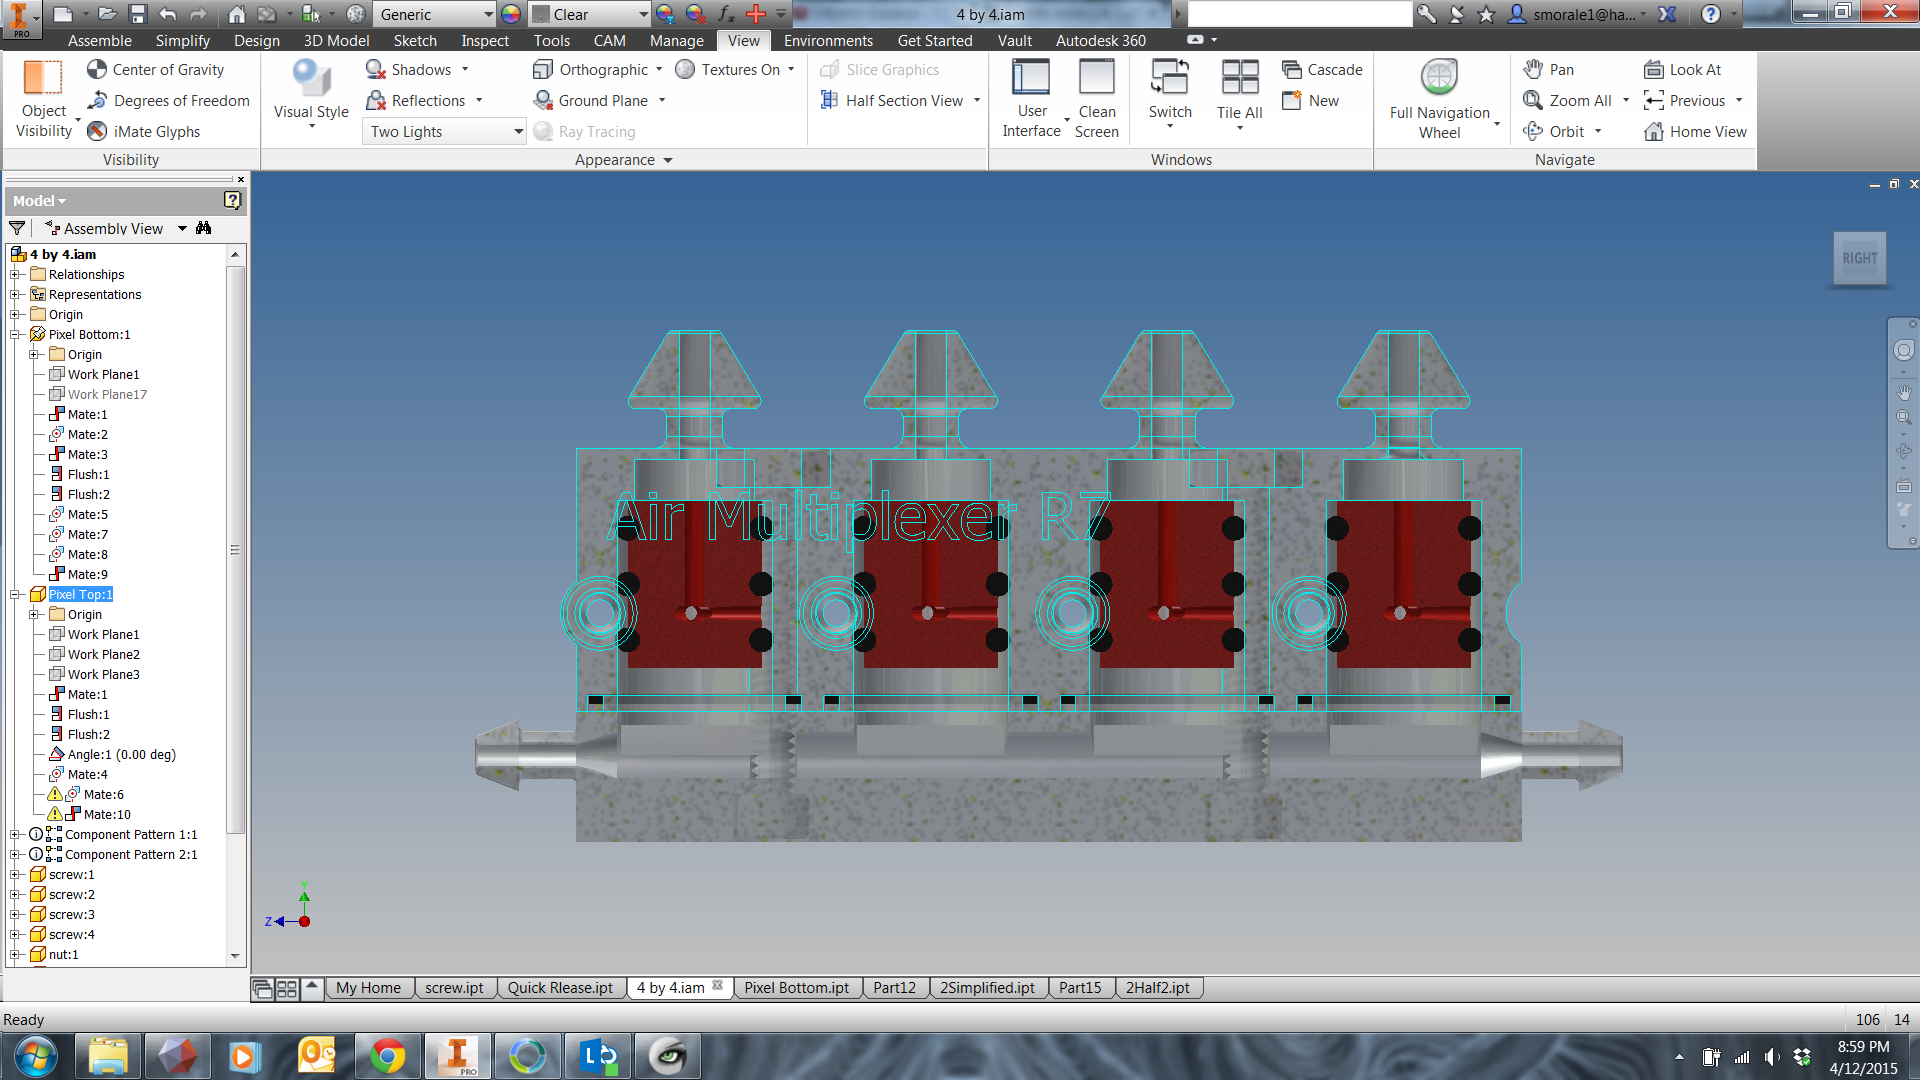Click the Half Section View icon

(x=829, y=101)
